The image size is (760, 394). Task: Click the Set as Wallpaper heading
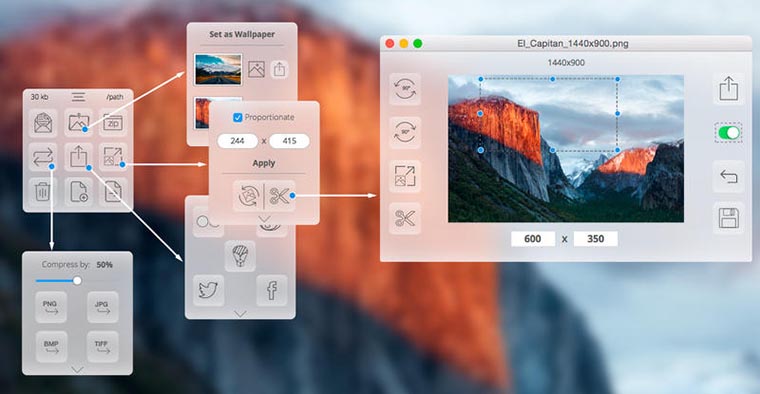pos(242,34)
